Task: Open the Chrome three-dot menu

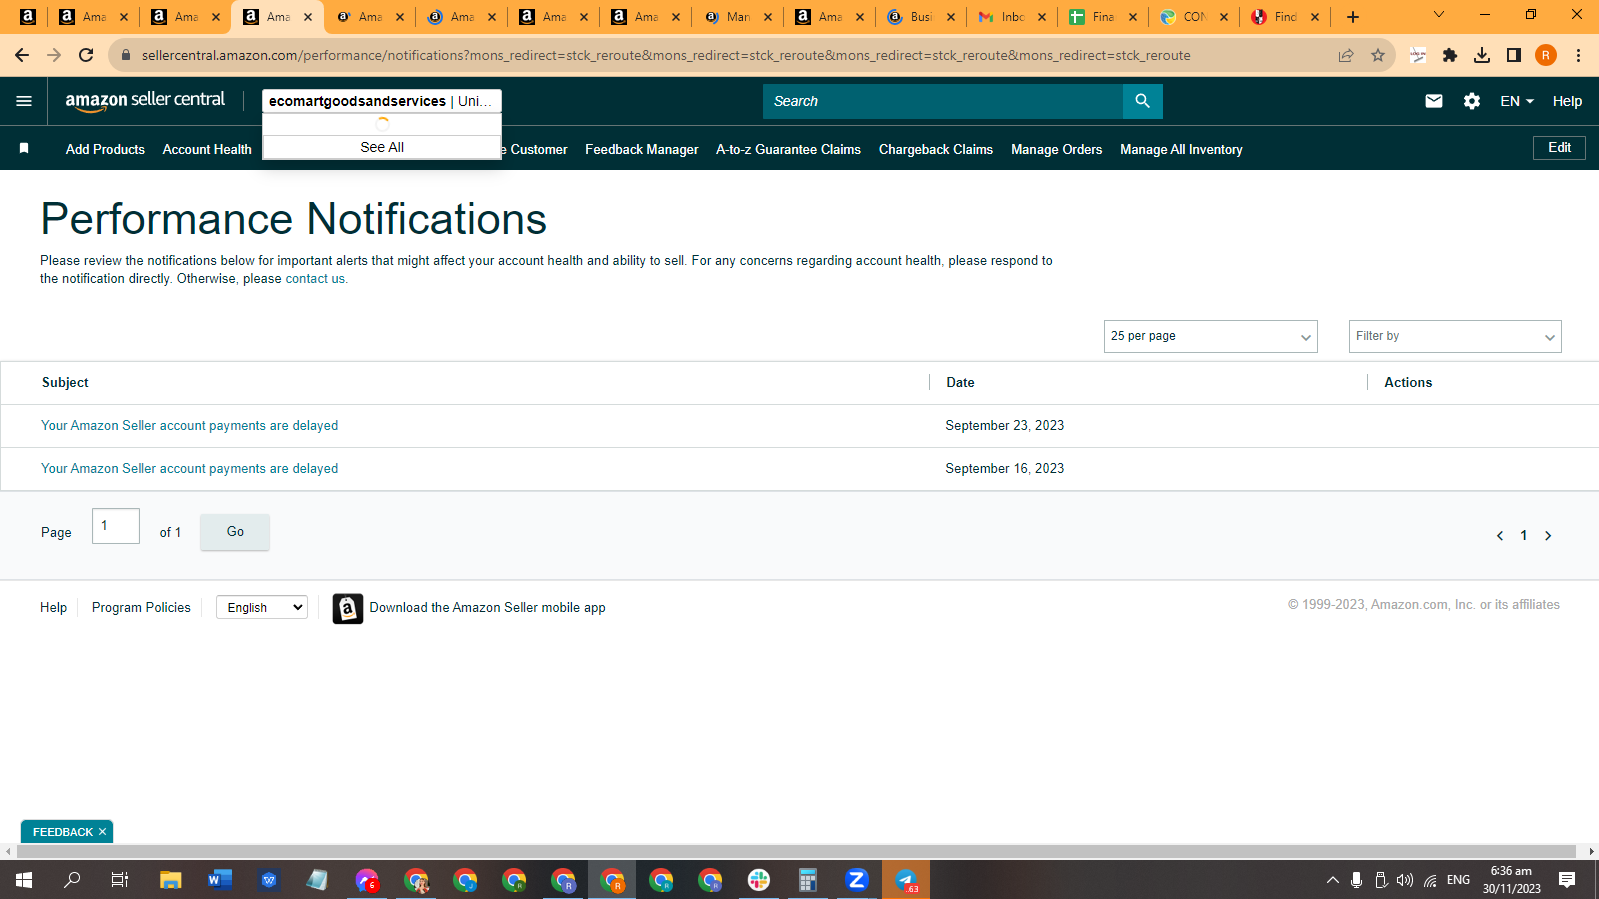Action: coord(1578,55)
